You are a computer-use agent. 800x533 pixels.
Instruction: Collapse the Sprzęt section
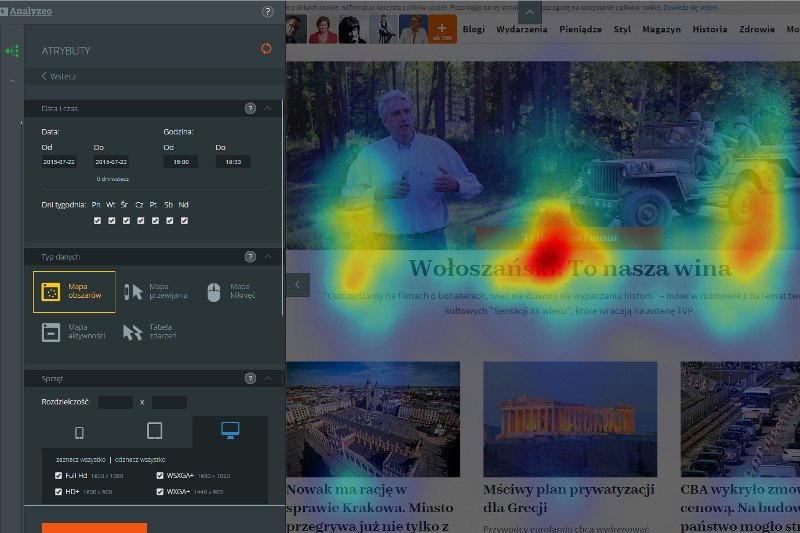pyautogui.click(x=268, y=378)
